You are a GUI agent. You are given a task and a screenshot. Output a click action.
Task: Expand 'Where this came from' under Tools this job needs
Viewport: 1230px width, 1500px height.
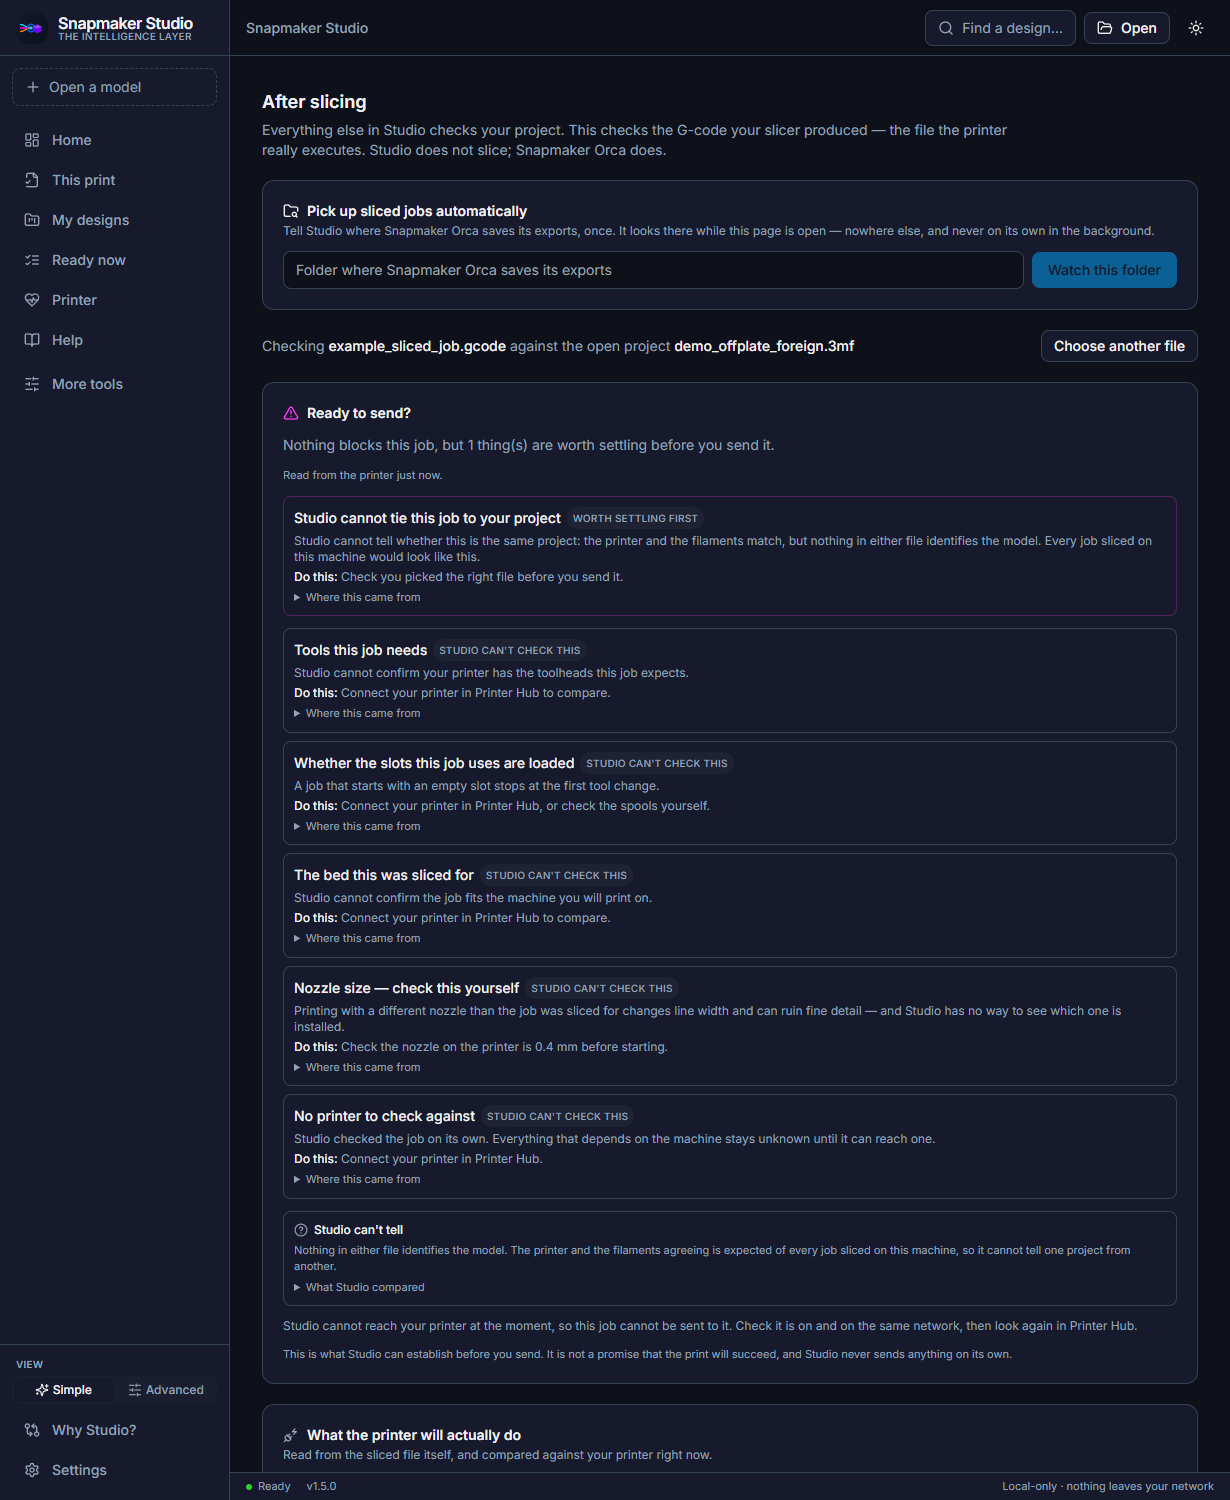[357, 713]
